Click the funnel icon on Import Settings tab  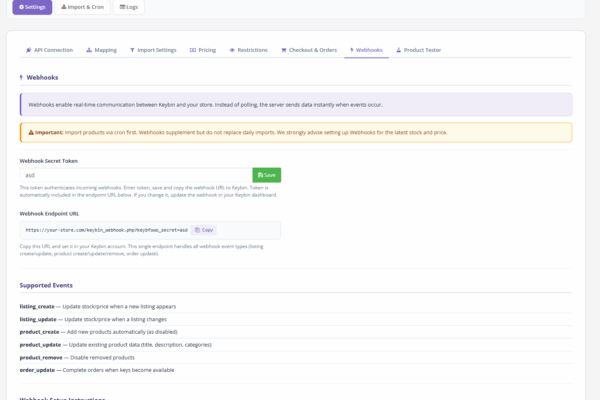click(132, 49)
